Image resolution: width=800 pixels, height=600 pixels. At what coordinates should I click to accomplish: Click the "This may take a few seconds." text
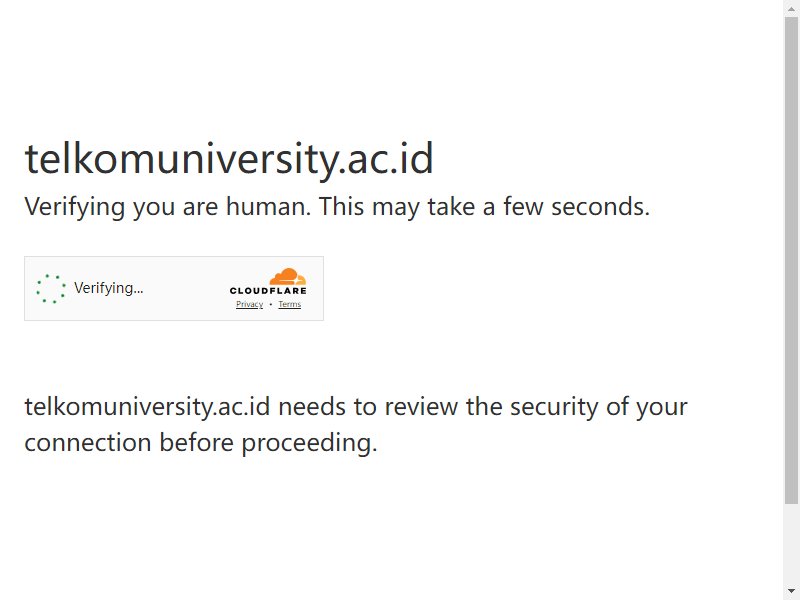coord(485,207)
